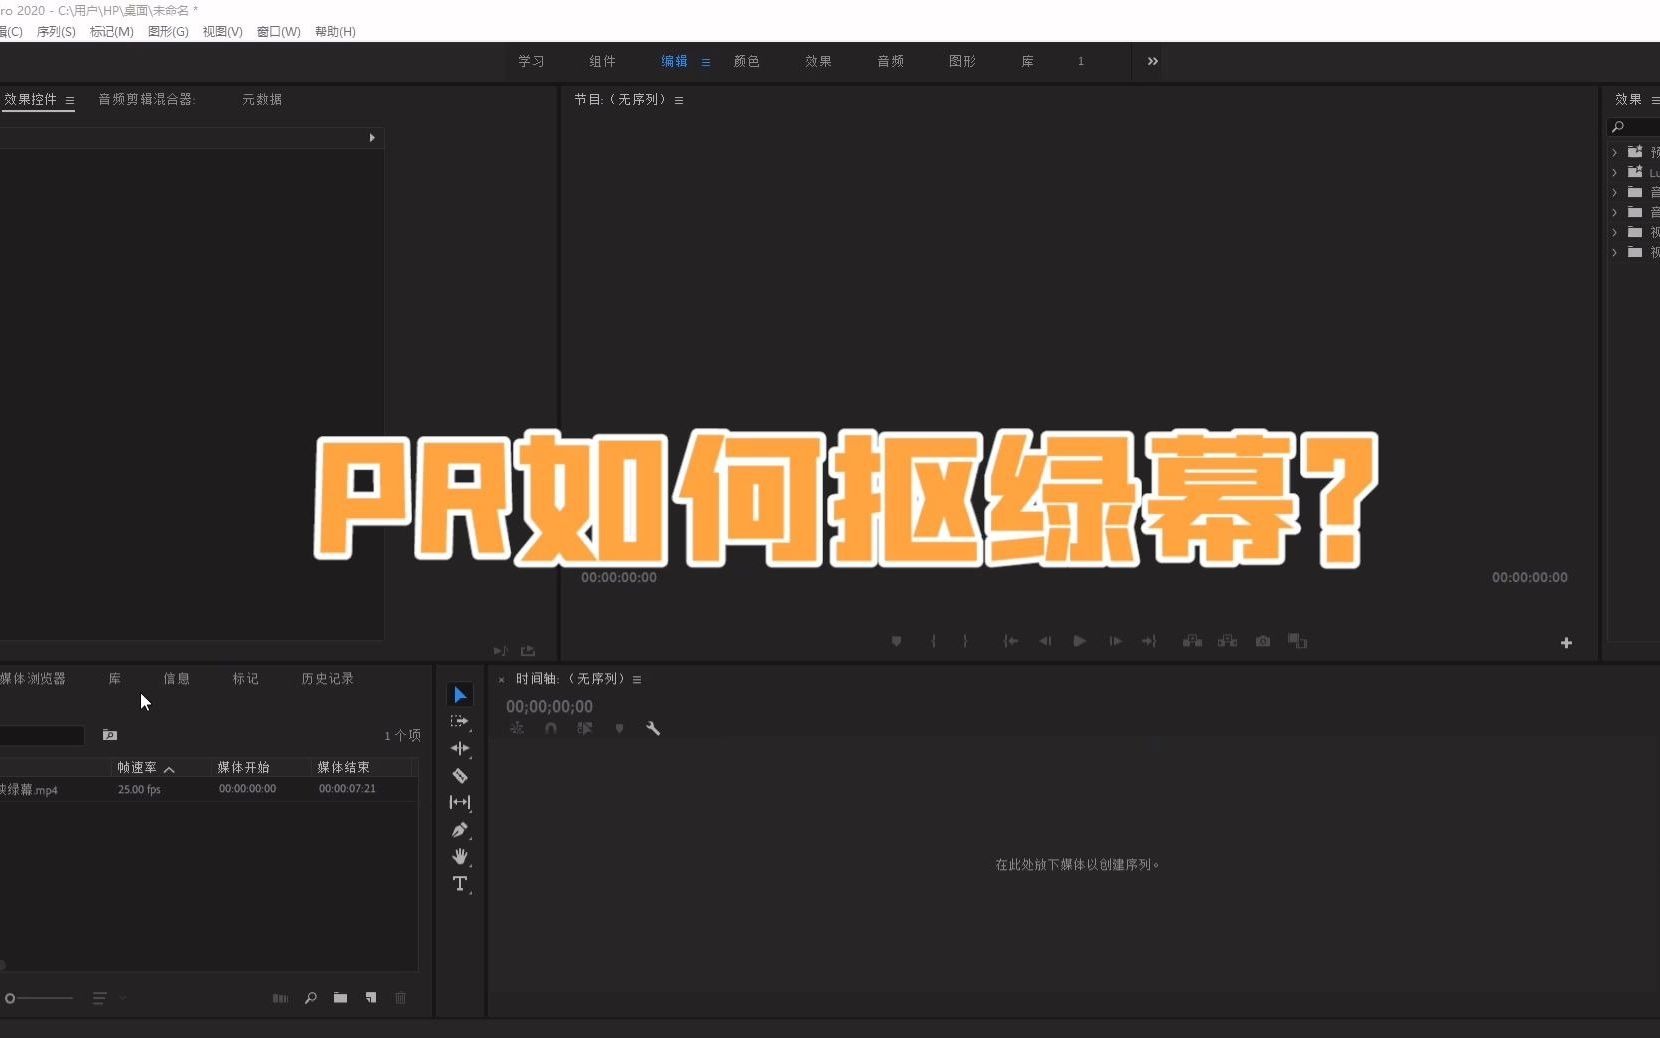Toggle Snap in timeline
The width and height of the screenshot is (1660, 1038).
coord(551,729)
